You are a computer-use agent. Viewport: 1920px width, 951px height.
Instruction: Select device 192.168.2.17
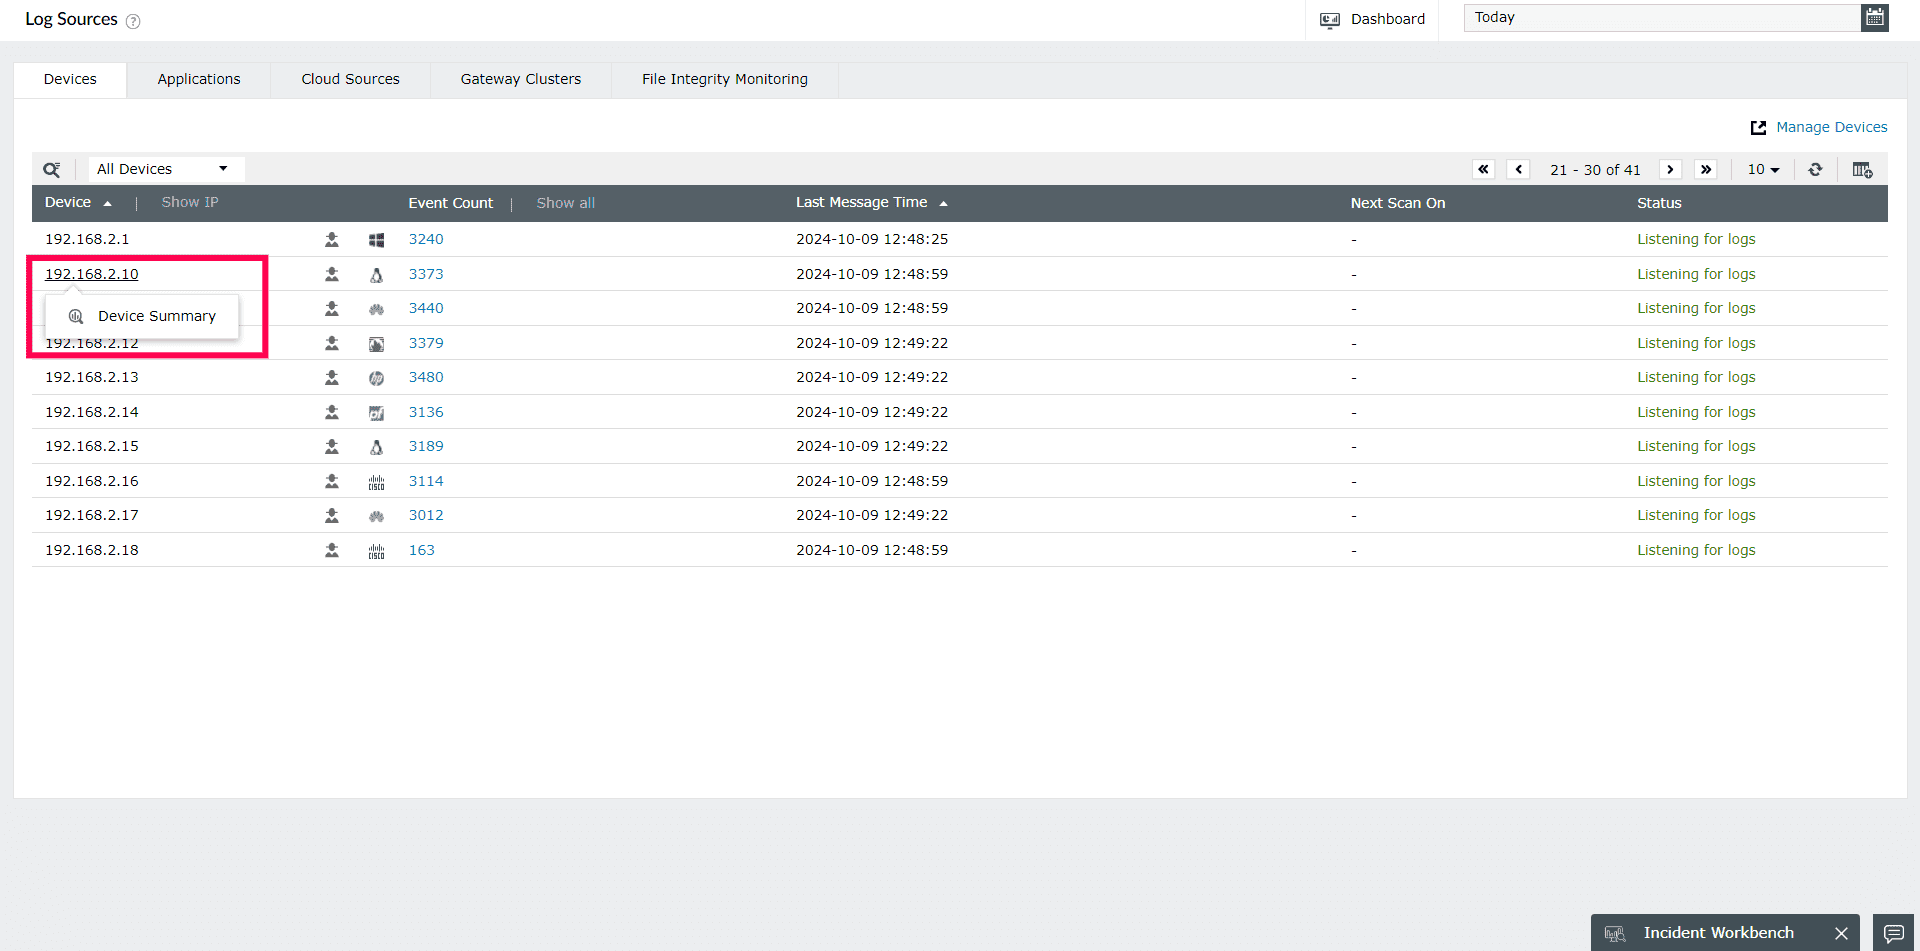tap(92, 516)
